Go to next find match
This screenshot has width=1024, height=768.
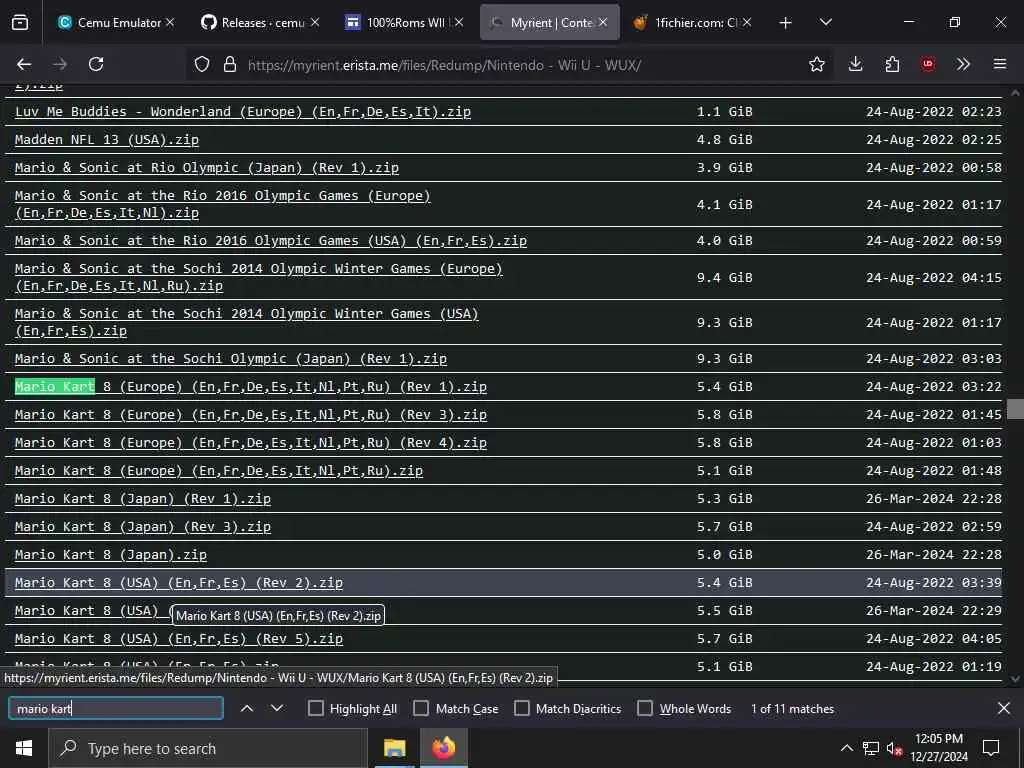[277, 708]
